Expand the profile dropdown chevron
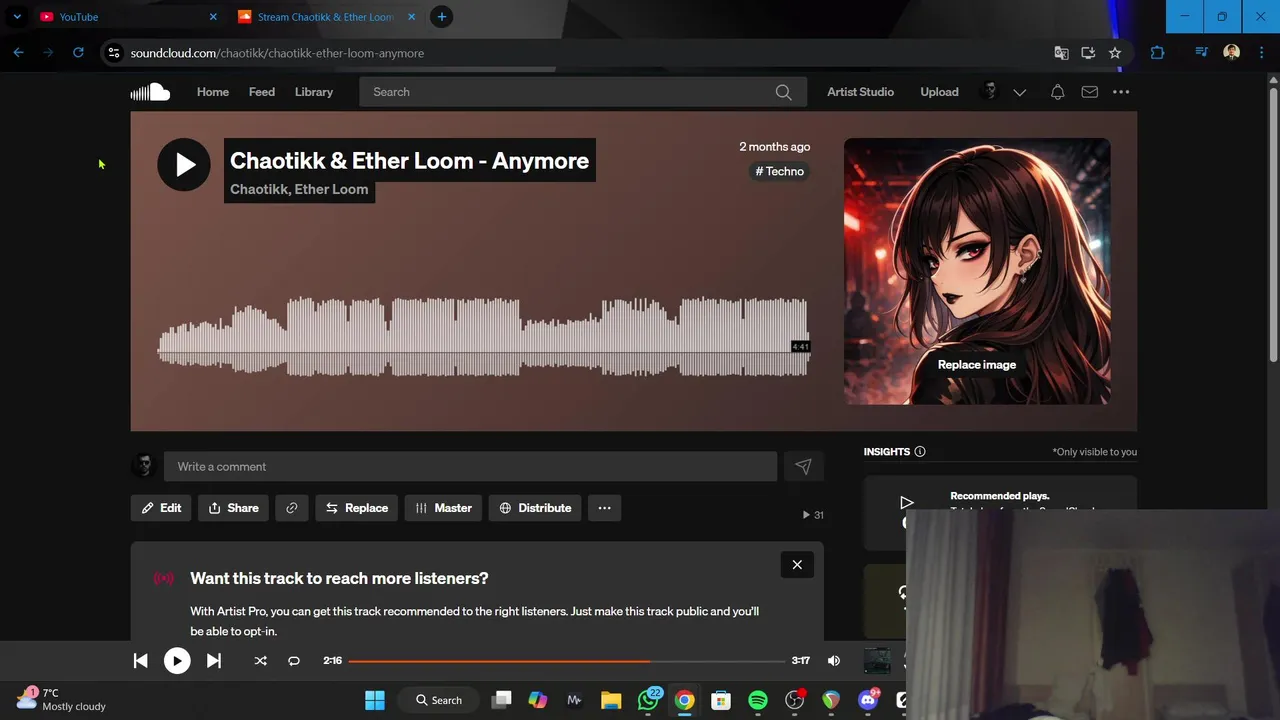 (1019, 92)
